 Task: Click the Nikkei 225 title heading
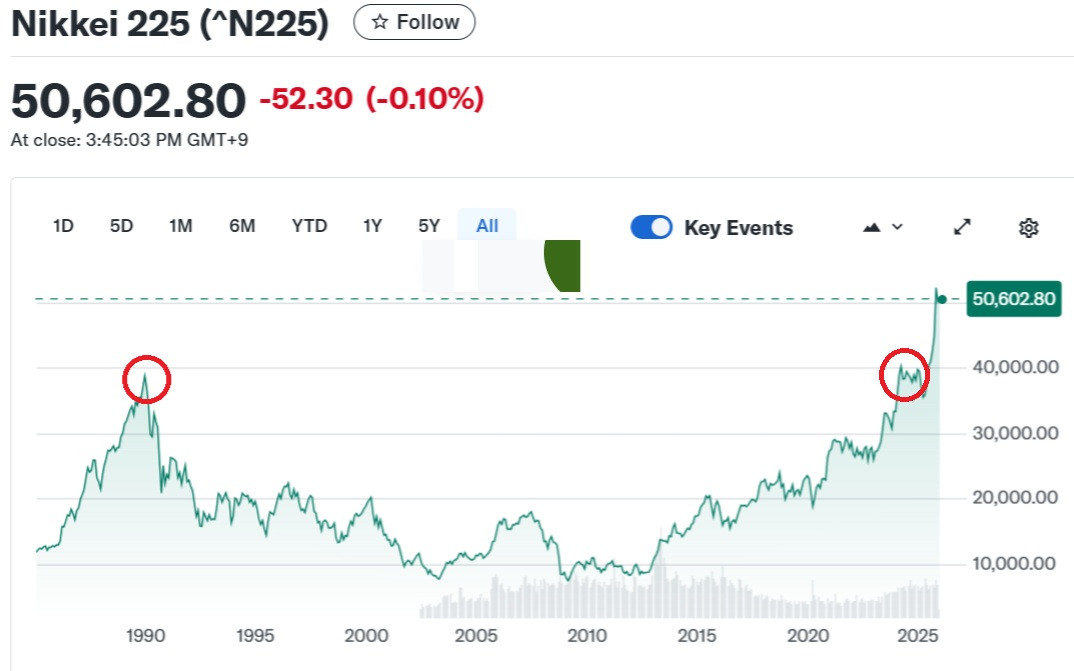point(170,23)
